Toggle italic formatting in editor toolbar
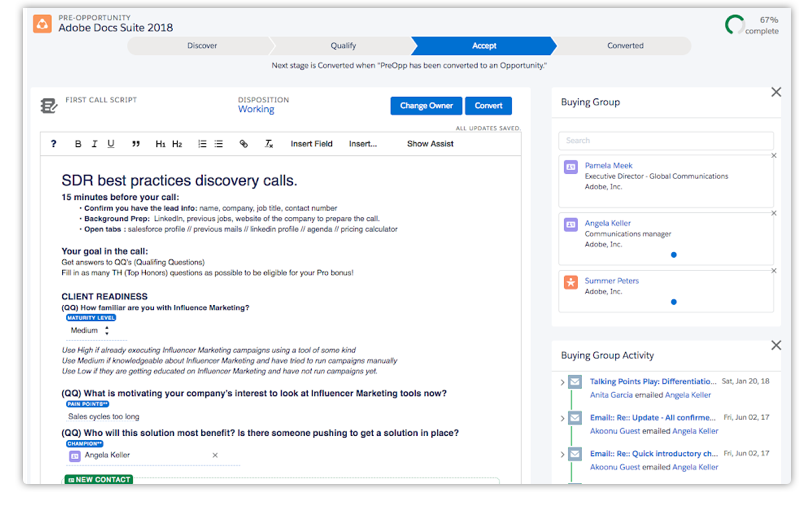Image resolution: width=799 pixels, height=527 pixels. pyautogui.click(x=94, y=144)
